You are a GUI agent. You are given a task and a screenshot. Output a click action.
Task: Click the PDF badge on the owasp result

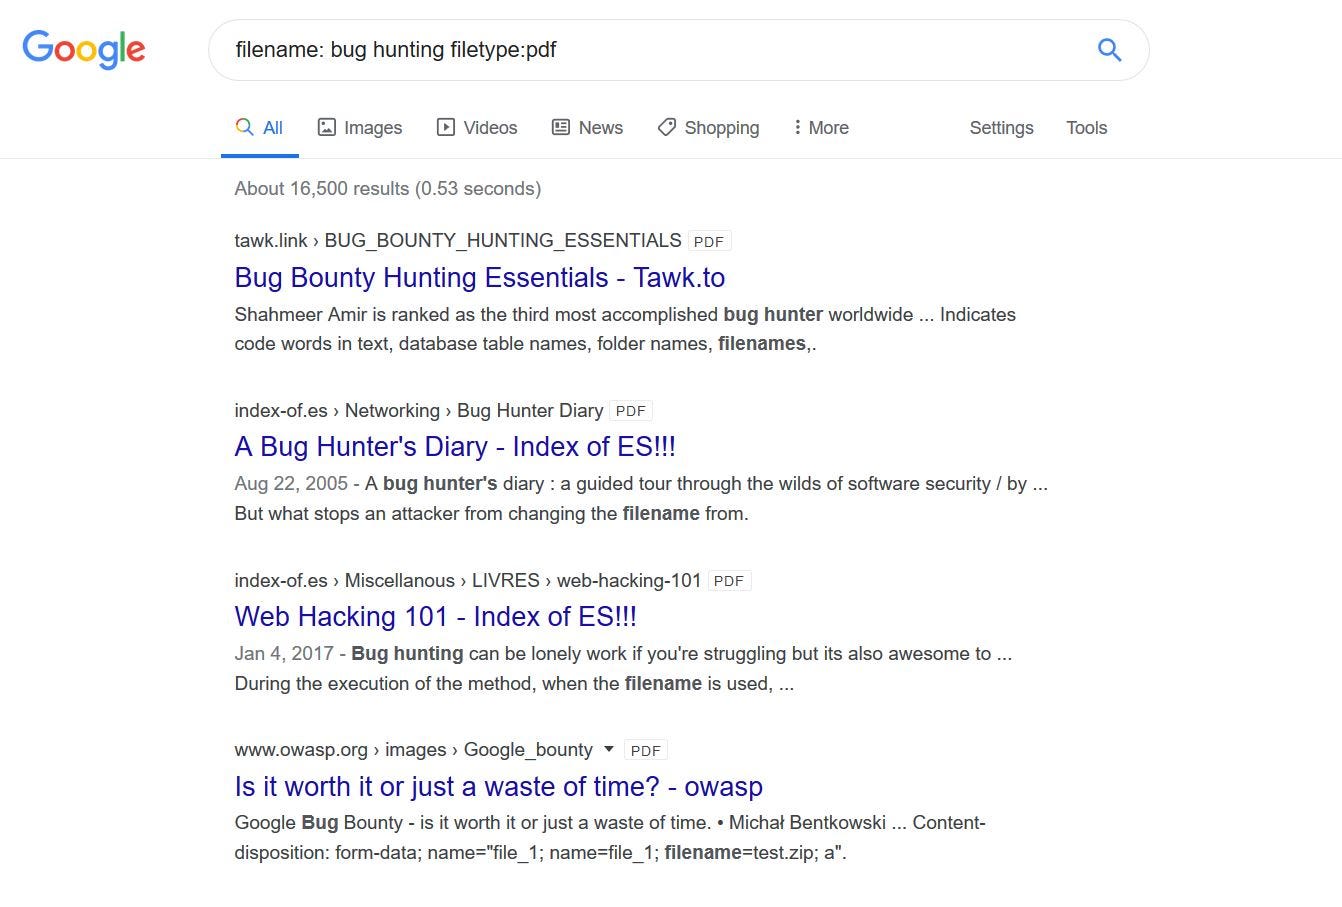[x=646, y=751]
